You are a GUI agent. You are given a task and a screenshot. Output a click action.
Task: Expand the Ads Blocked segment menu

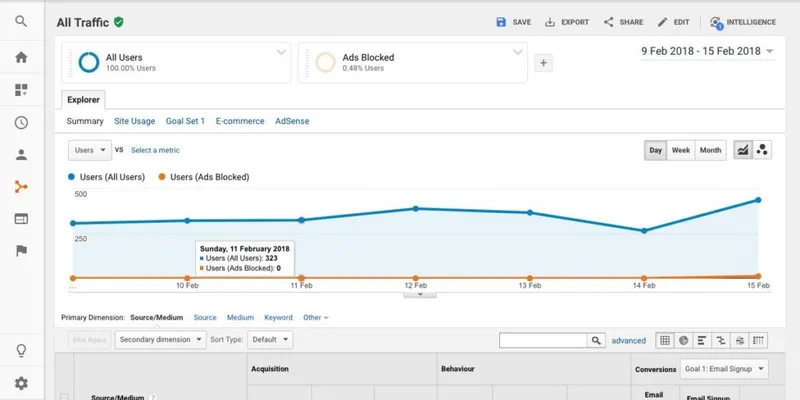tap(518, 53)
